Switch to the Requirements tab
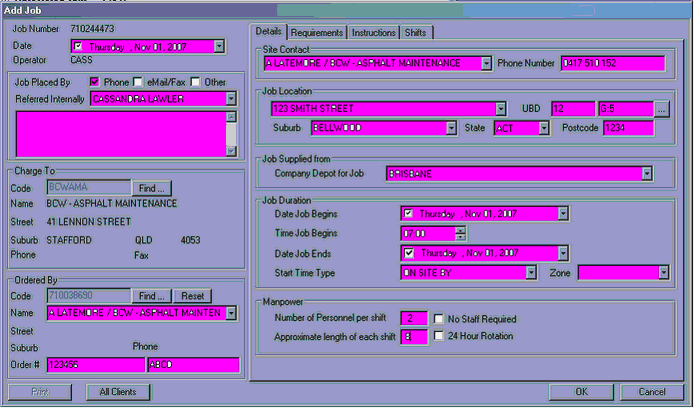Viewport: 694px width, 408px height. tap(317, 33)
